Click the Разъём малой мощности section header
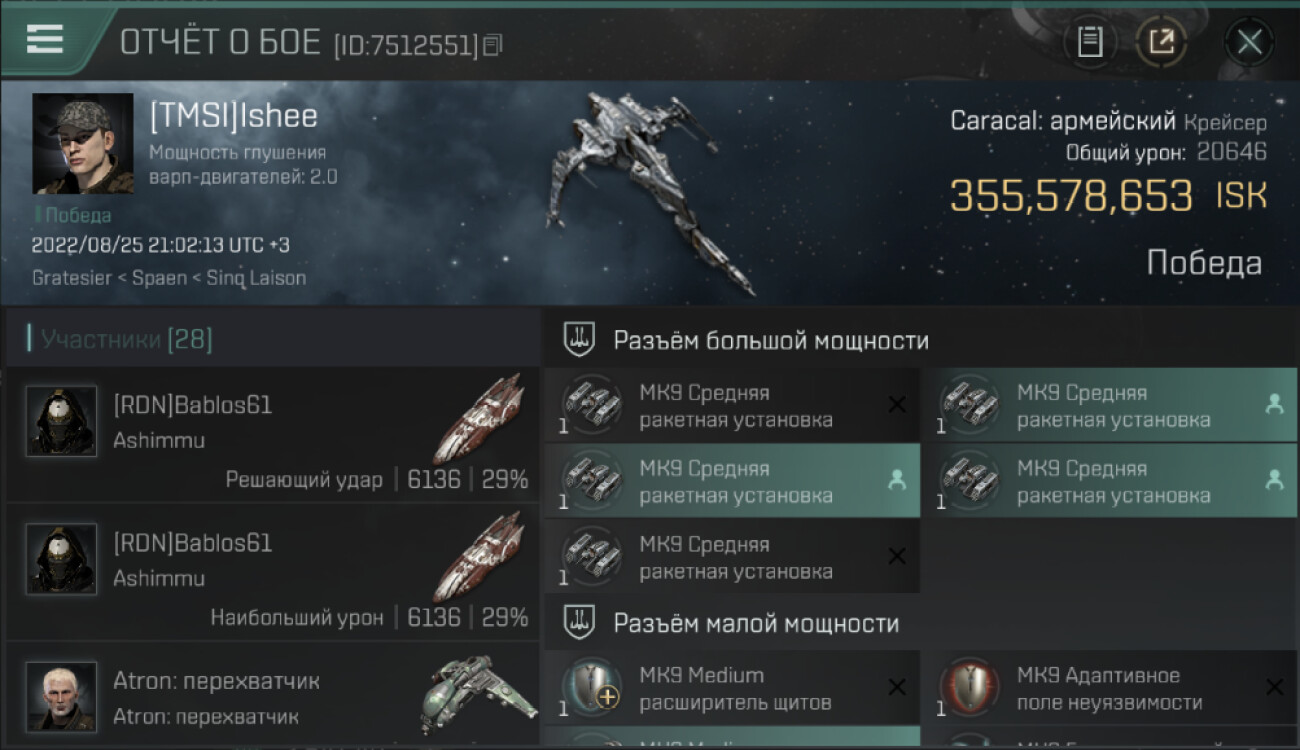 [756, 623]
